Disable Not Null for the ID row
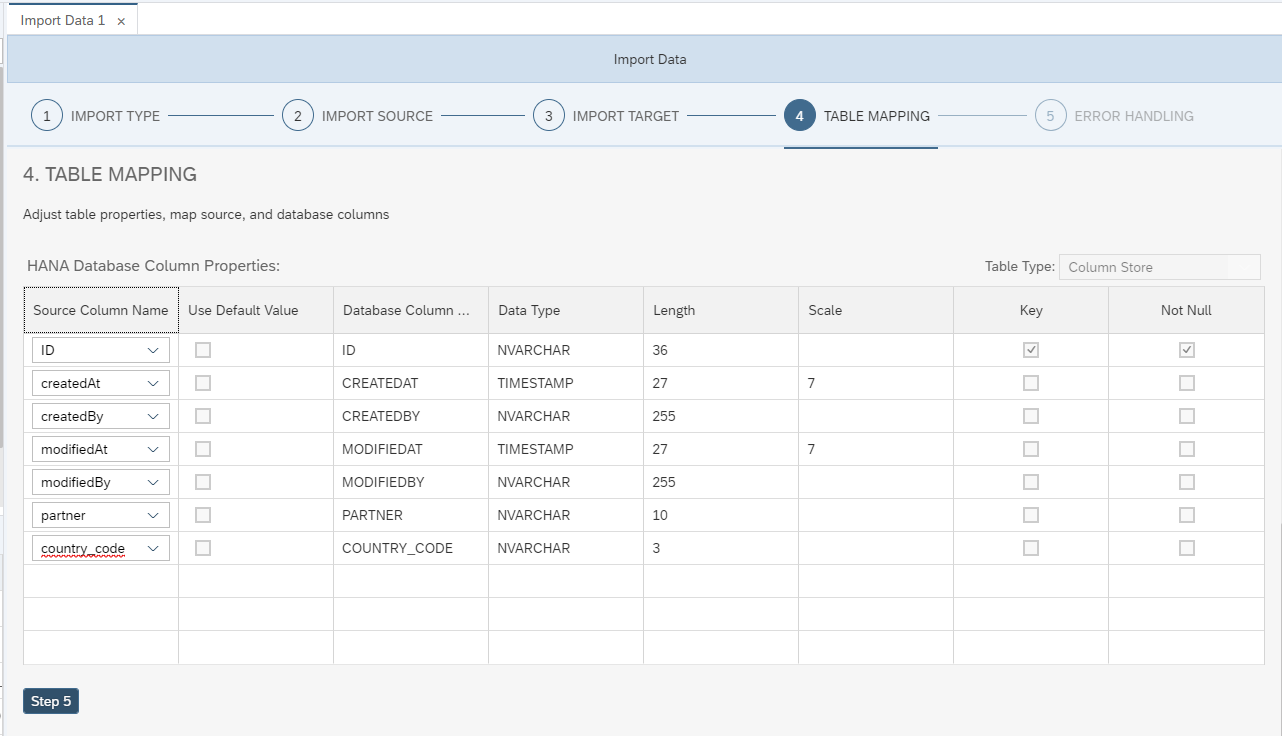Image resolution: width=1282 pixels, height=736 pixels. [x=1186, y=350]
